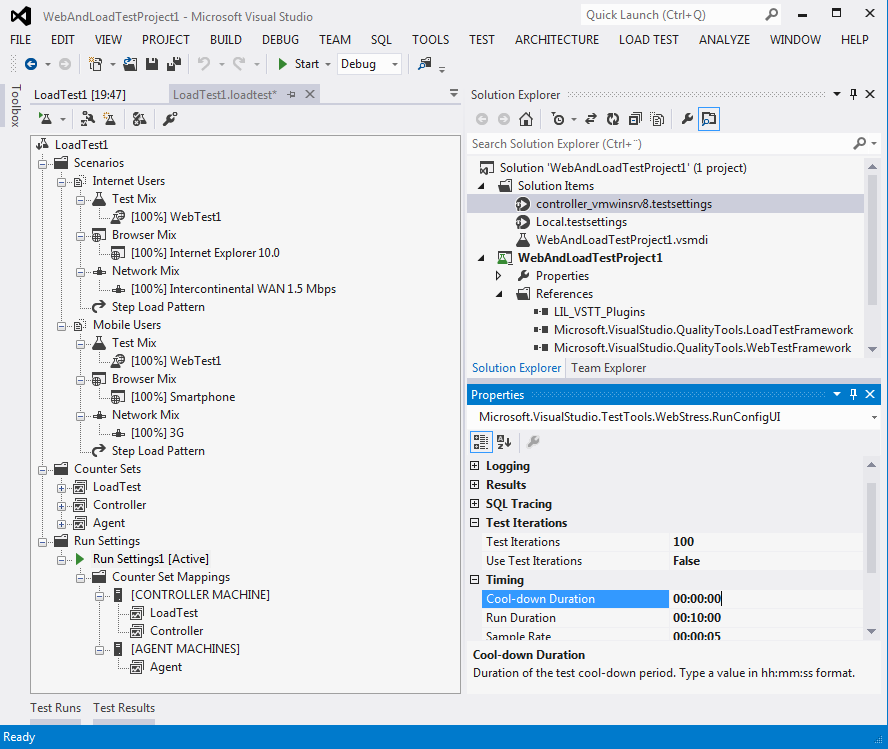The height and width of the screenshot is (749, 888).
Task: Toggle the Pending Changes Filter clock icon
Action: click(558, 119)
